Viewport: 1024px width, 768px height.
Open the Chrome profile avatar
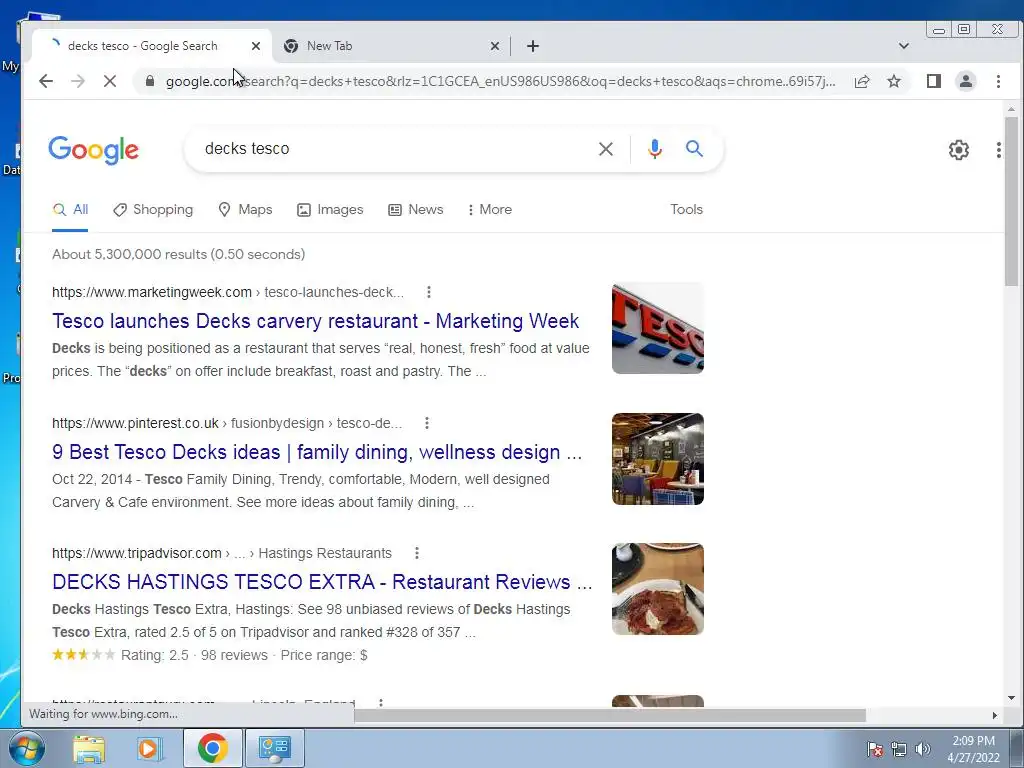click(x=966, y=81)
